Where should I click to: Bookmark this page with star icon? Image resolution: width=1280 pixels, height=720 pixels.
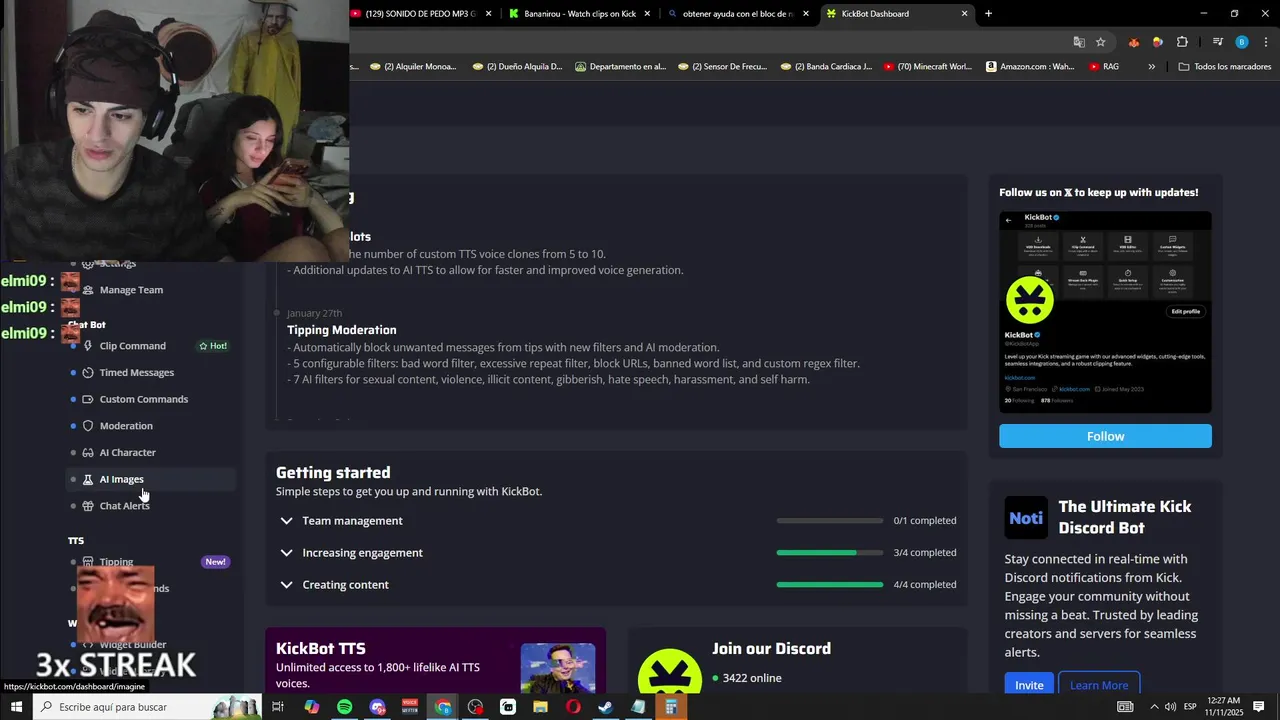click(1101, 42)
